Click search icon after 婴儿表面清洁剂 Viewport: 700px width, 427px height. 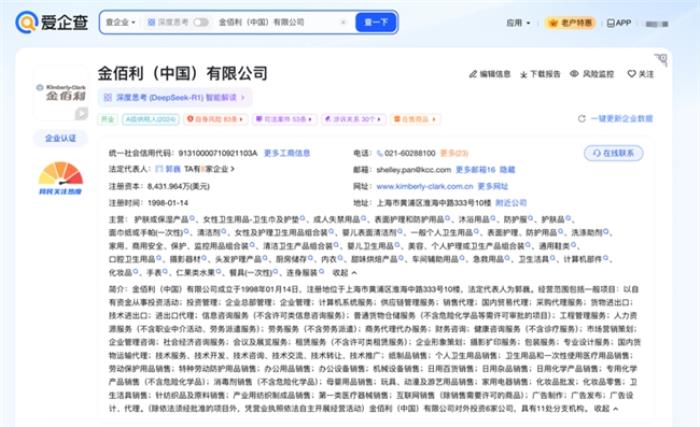400,231
